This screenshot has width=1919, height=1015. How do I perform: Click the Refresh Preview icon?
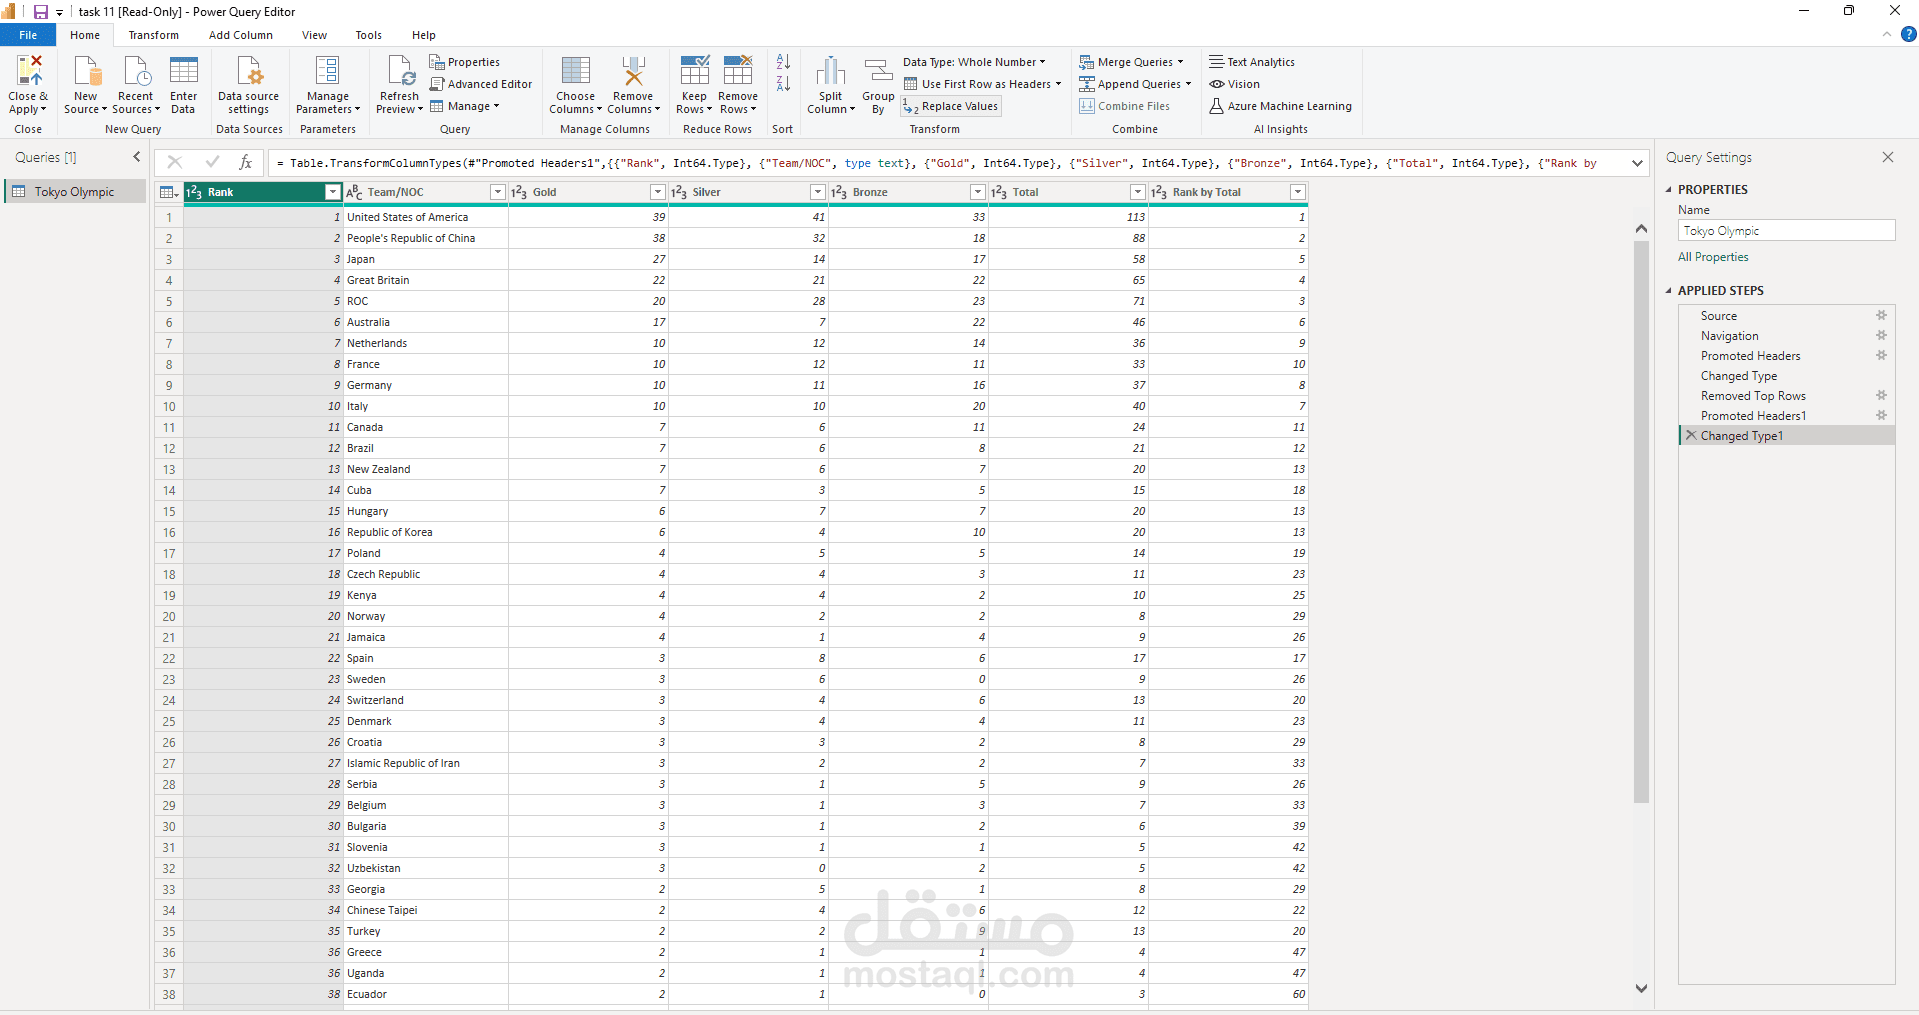[x=401, y=71]
